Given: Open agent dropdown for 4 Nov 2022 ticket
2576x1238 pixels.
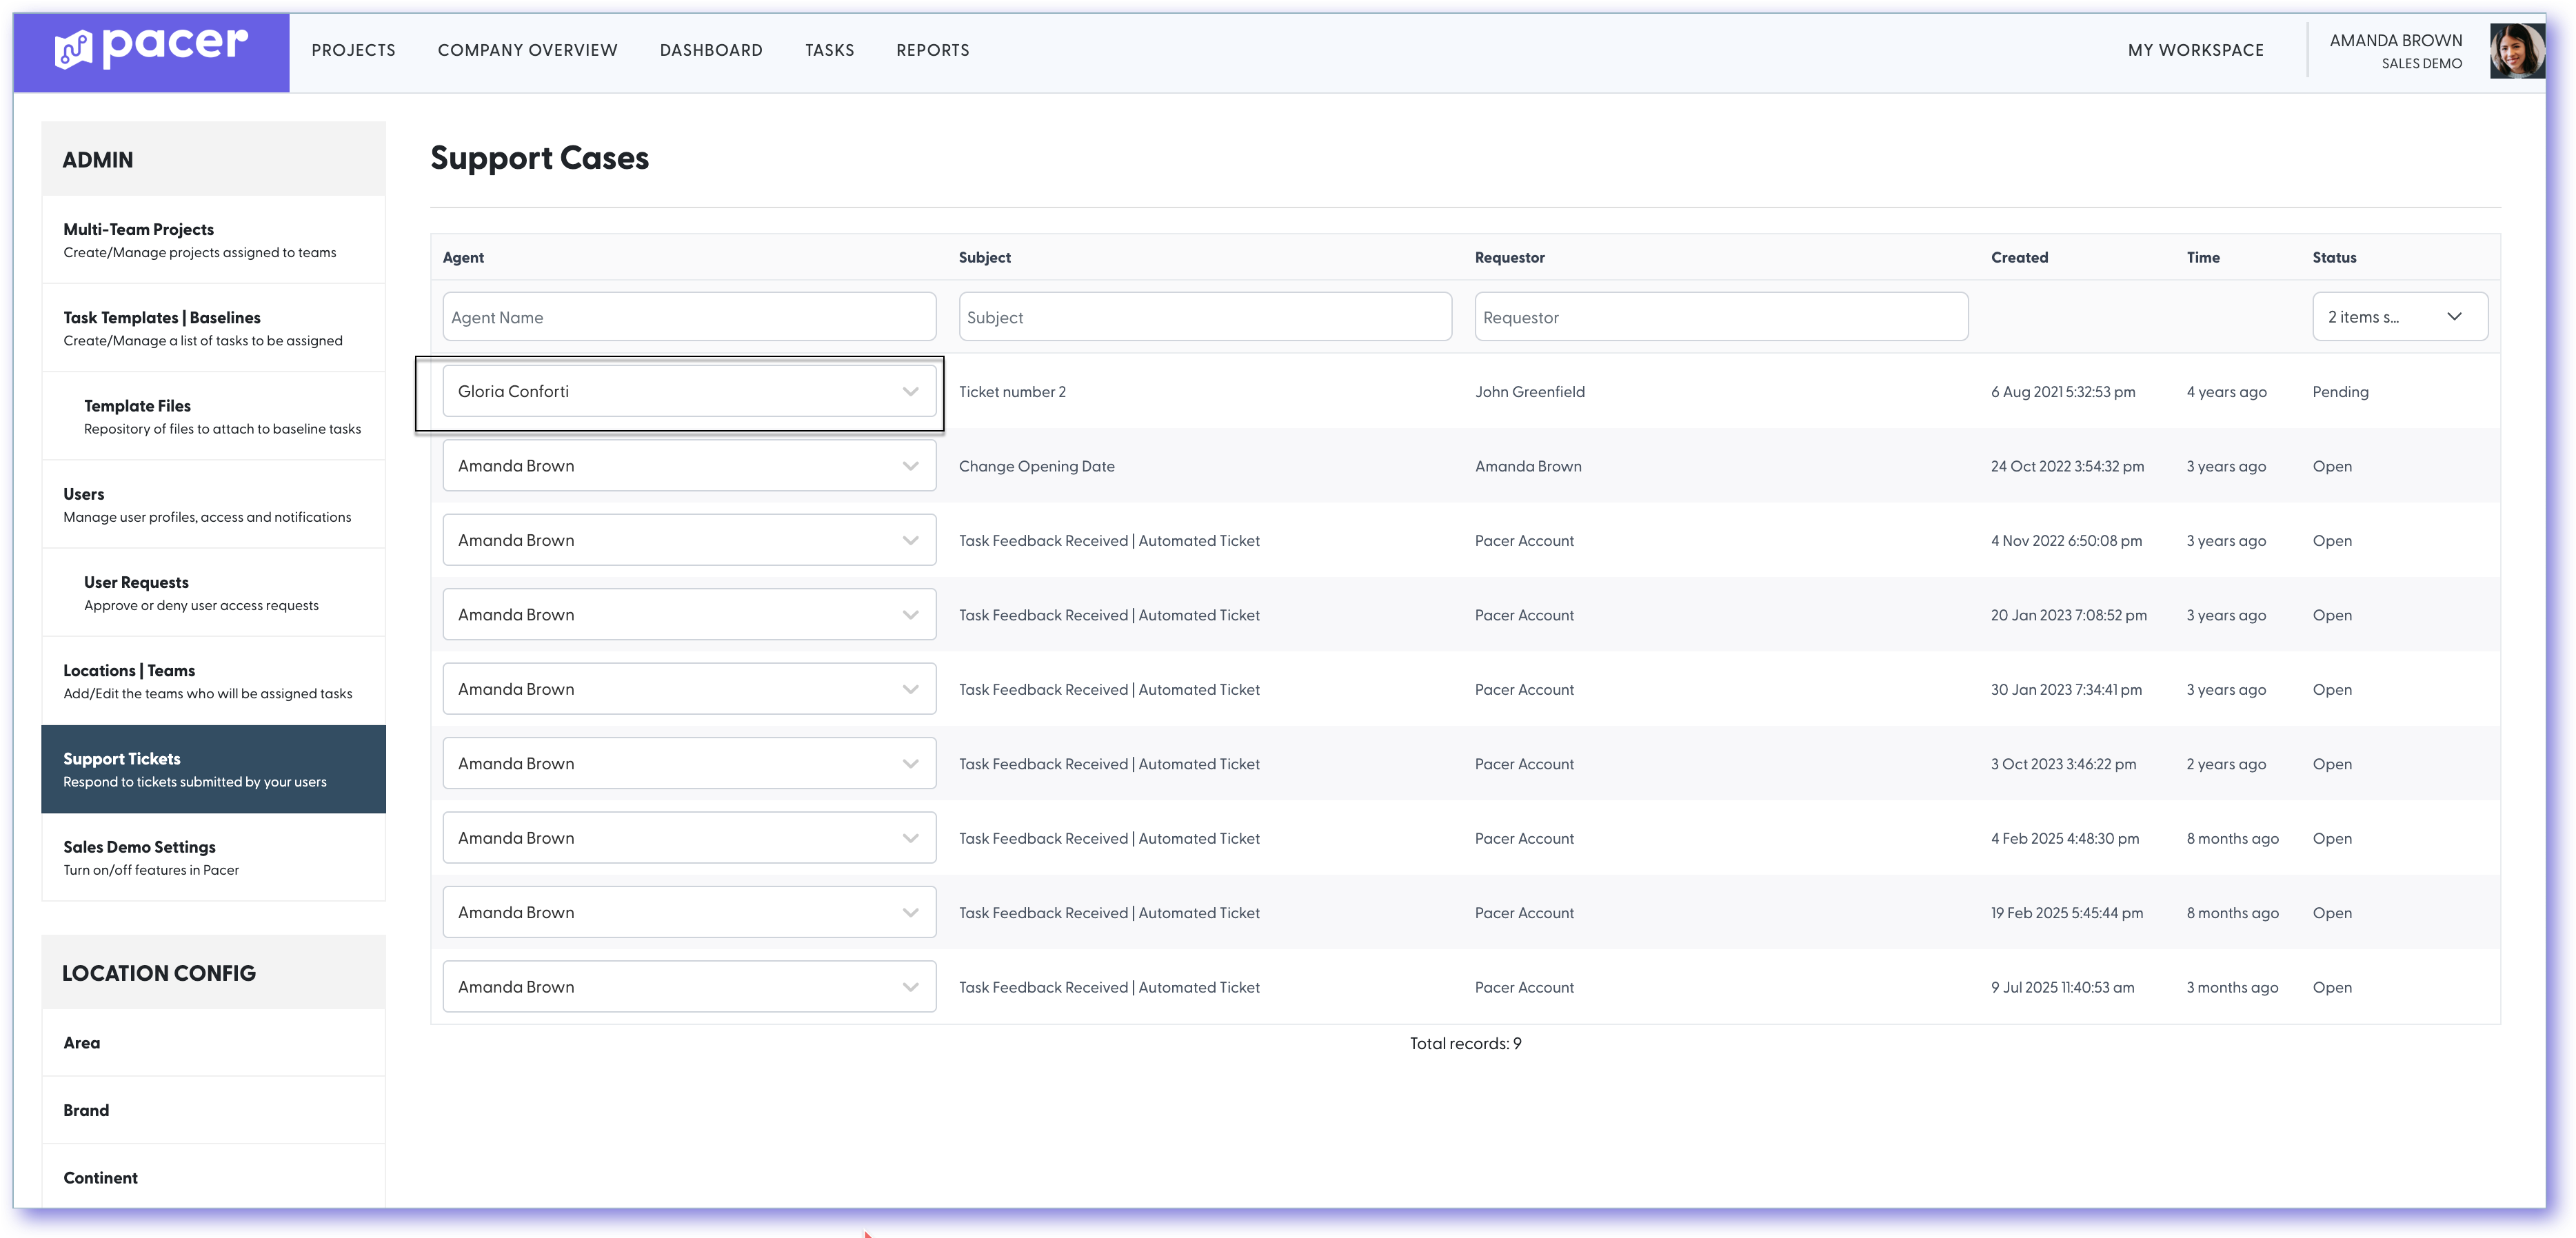Looking at the screenshot, I should (x=689, y=540).
